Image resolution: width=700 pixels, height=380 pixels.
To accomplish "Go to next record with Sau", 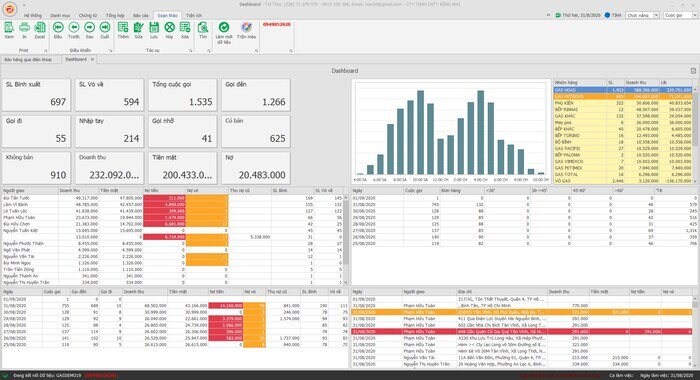I will 89,30.
